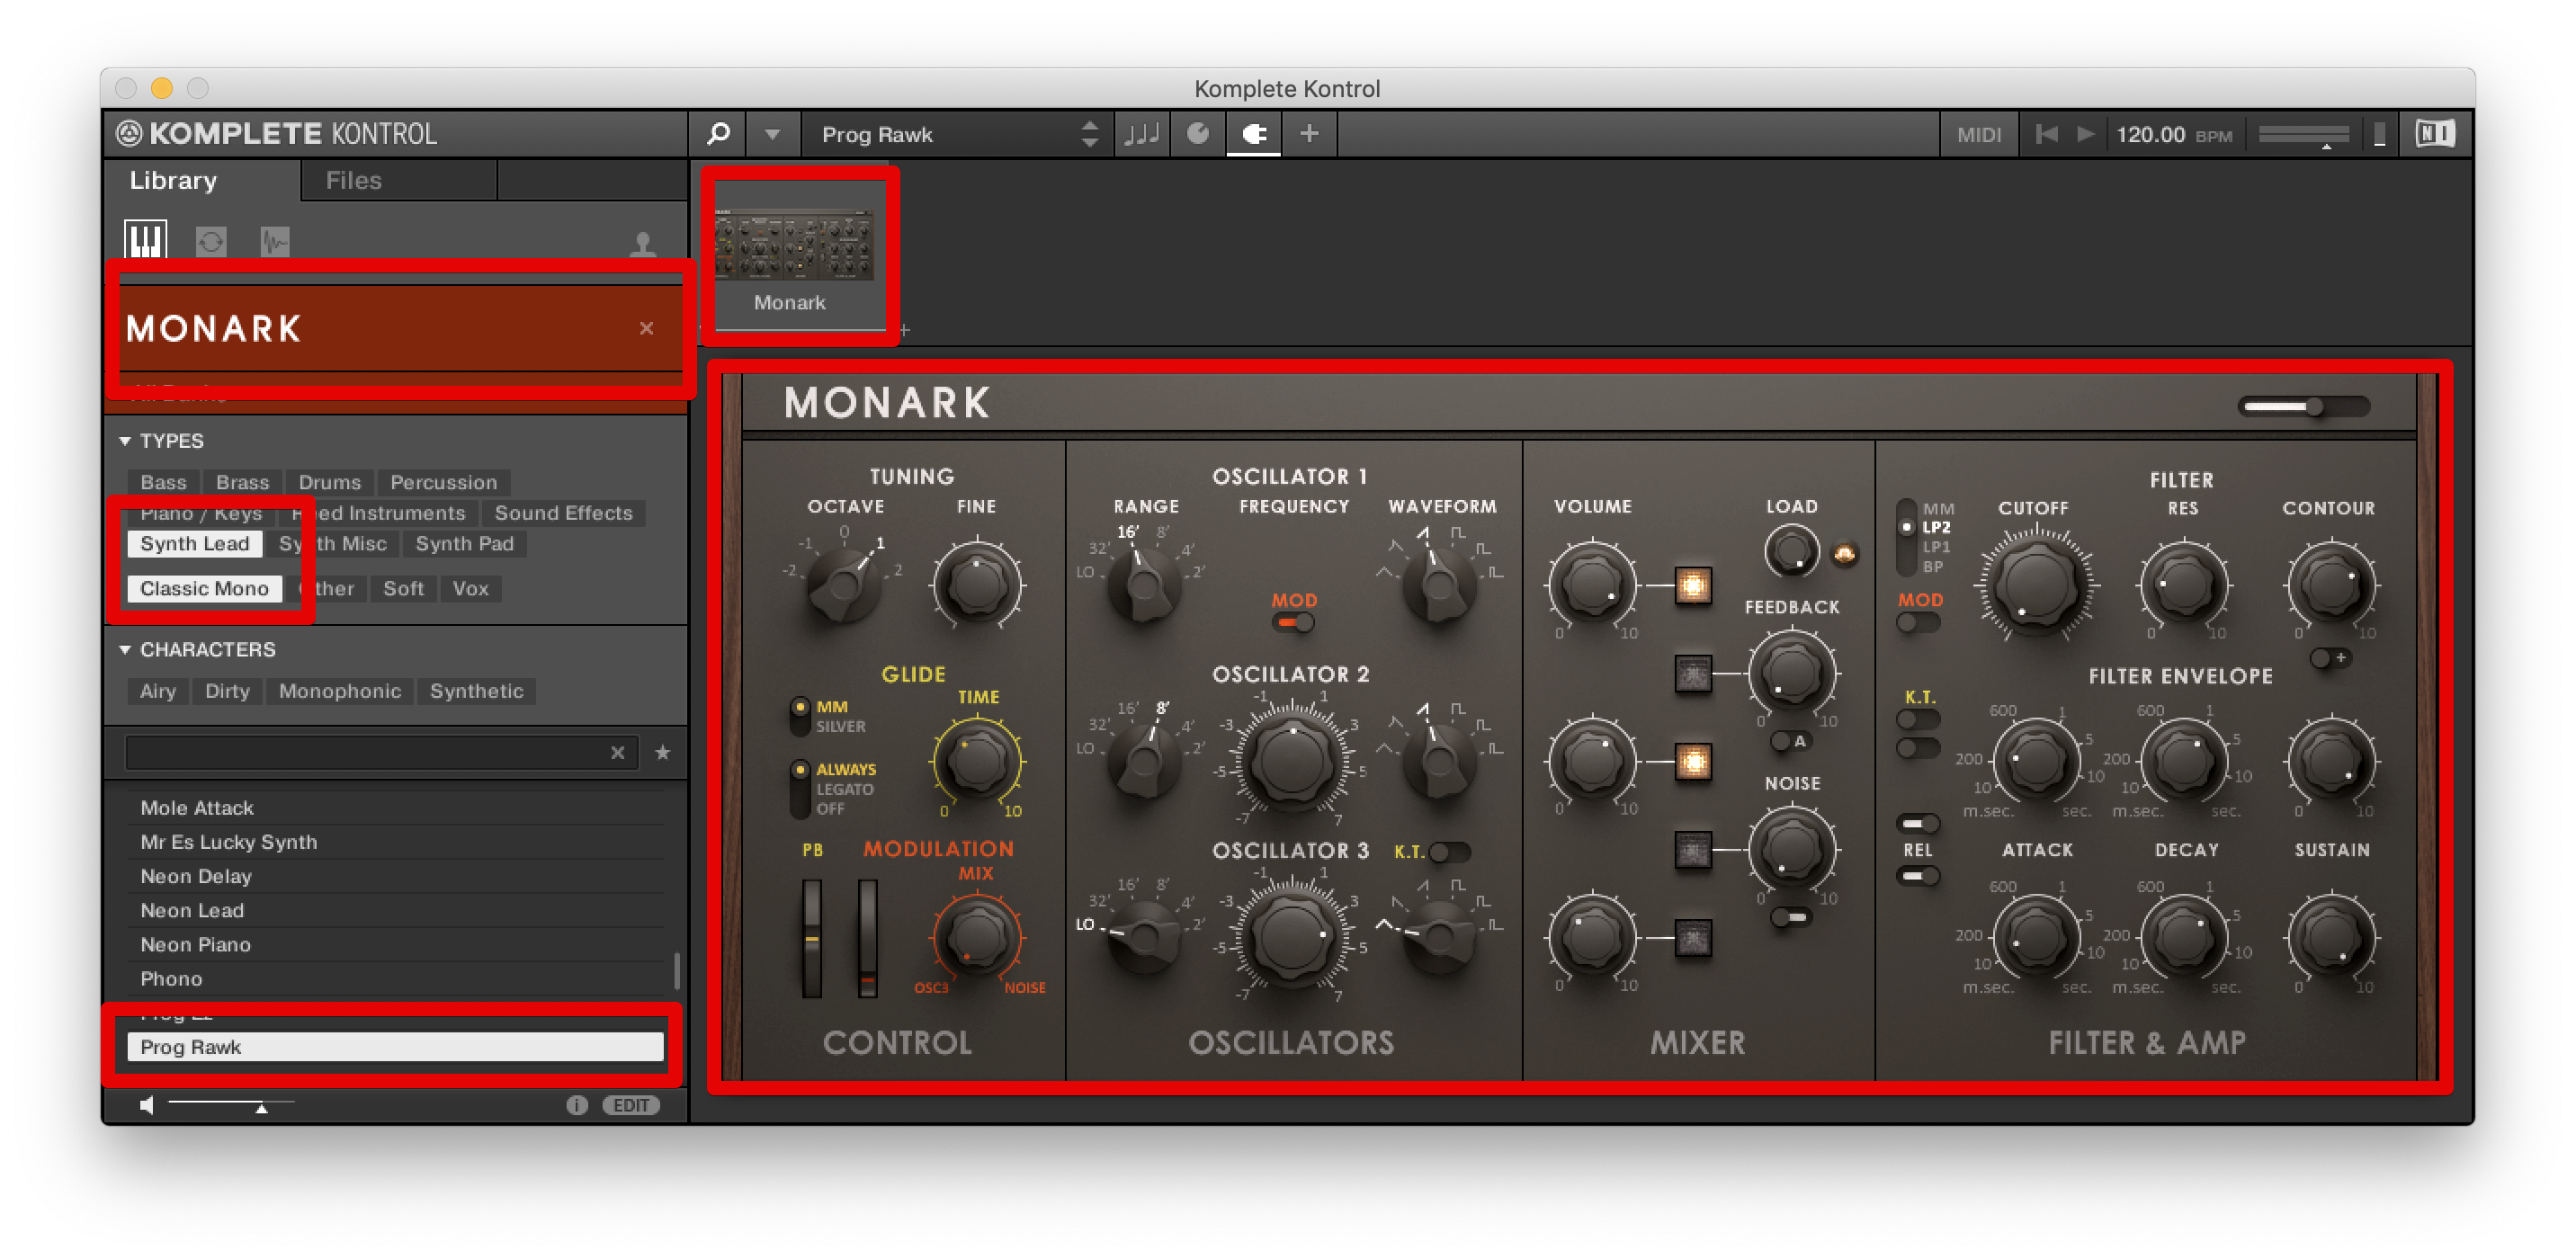Select the MM glide mode switch
The width and height of the screenshot is (2576, 1259).
(799, 707)
